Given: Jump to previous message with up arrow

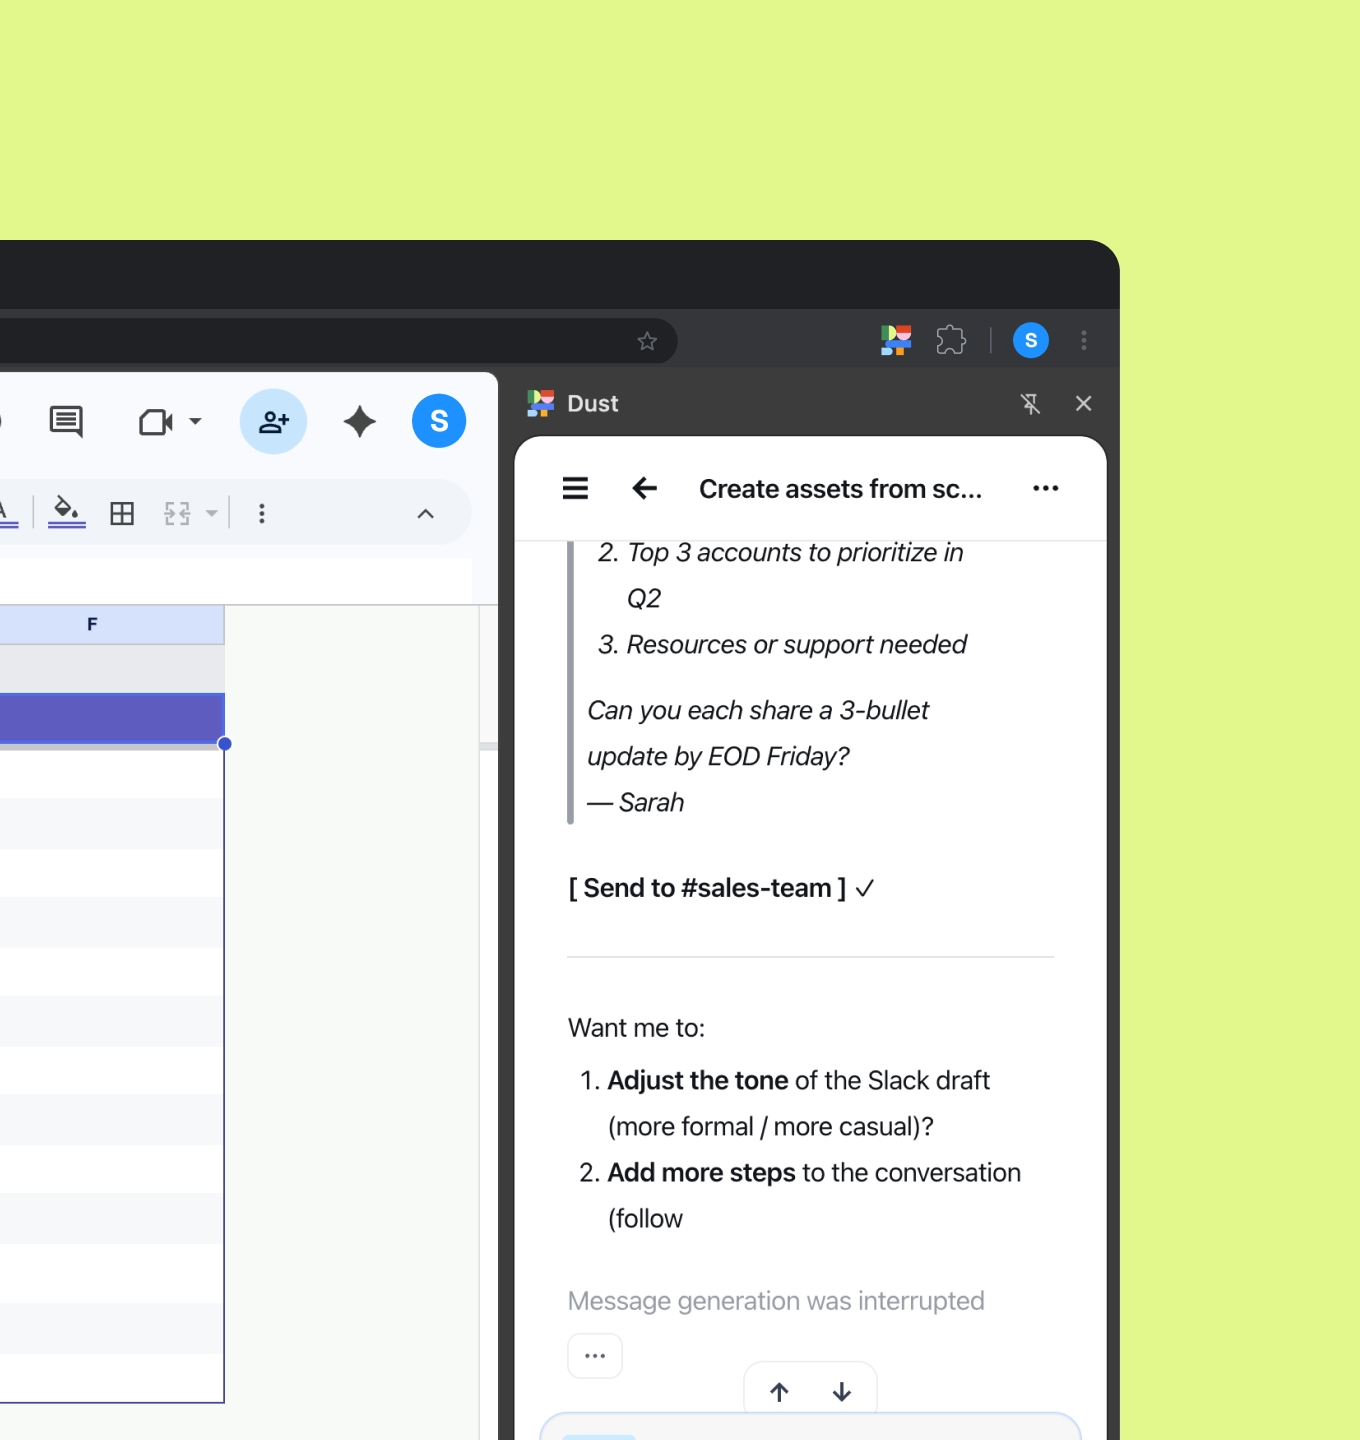Looking at the screenshot, I should click(x=779, y=1392).
